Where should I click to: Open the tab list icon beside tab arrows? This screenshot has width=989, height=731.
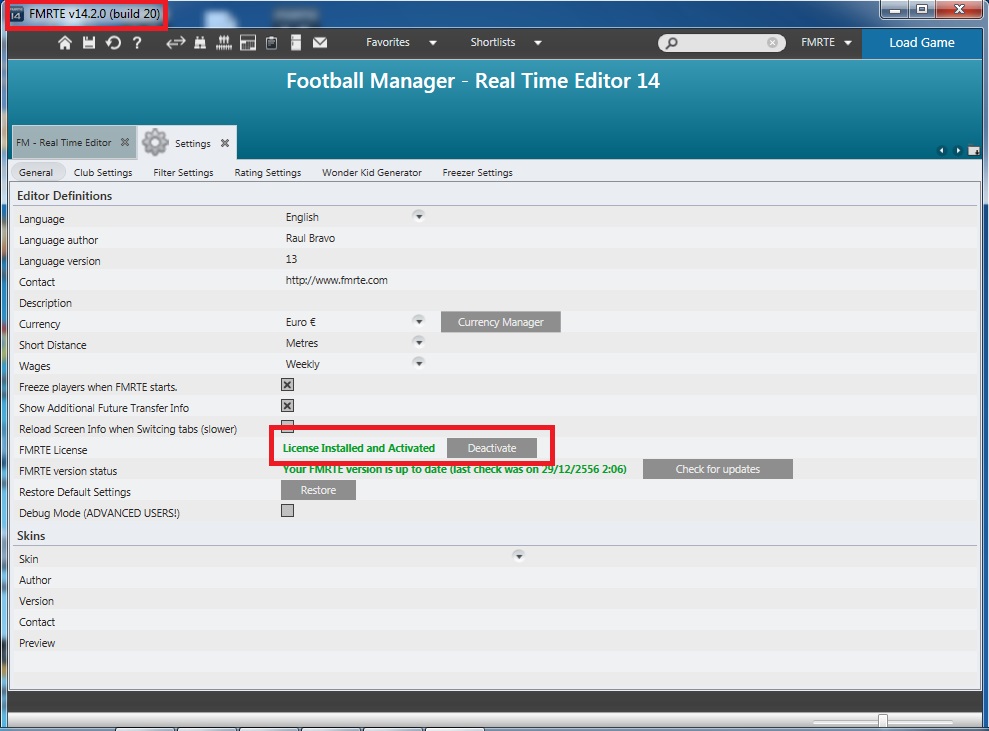(974, 151)
